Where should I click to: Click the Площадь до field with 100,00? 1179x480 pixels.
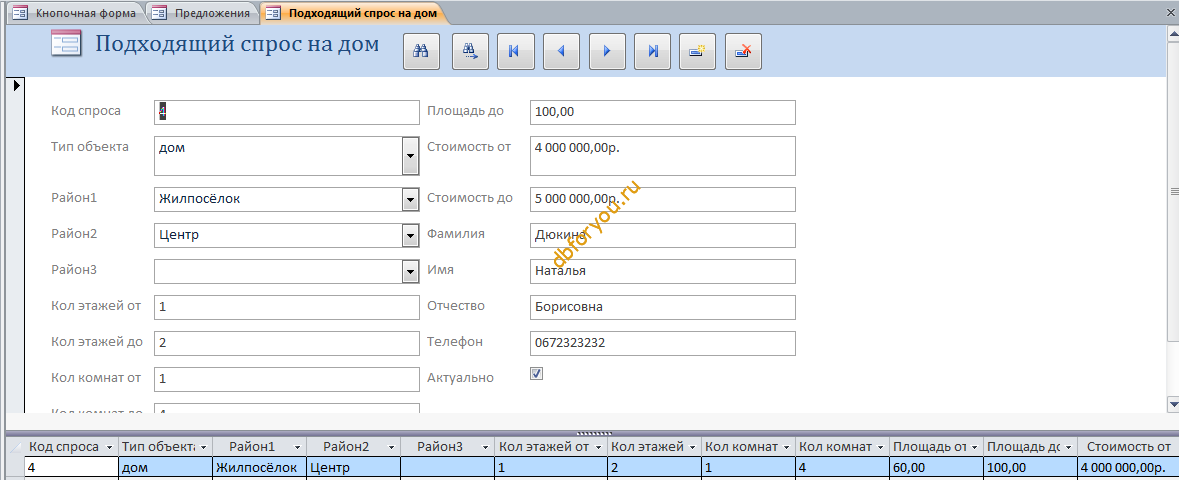tap(662, 112)
